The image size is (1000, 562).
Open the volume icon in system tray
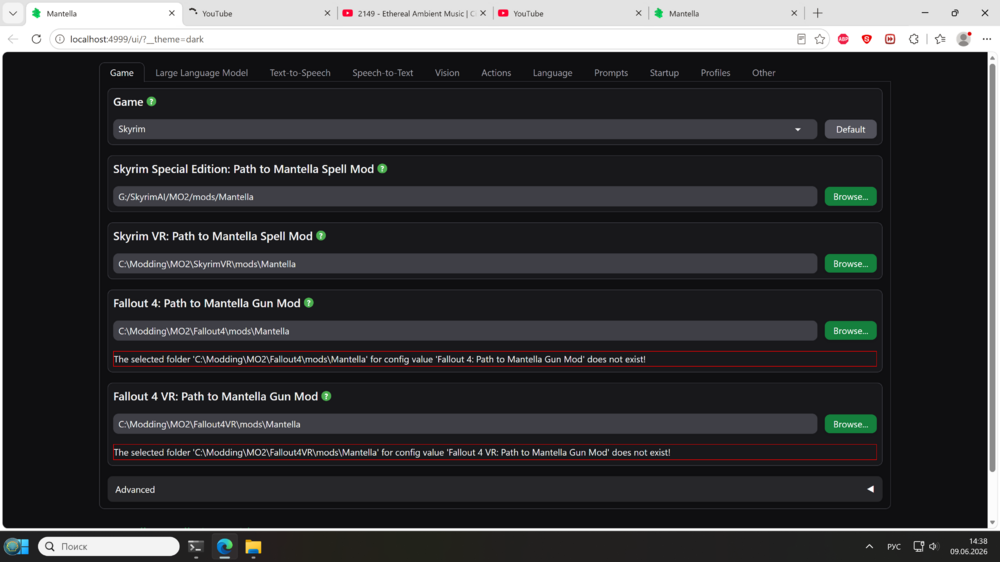pos(934,547)
